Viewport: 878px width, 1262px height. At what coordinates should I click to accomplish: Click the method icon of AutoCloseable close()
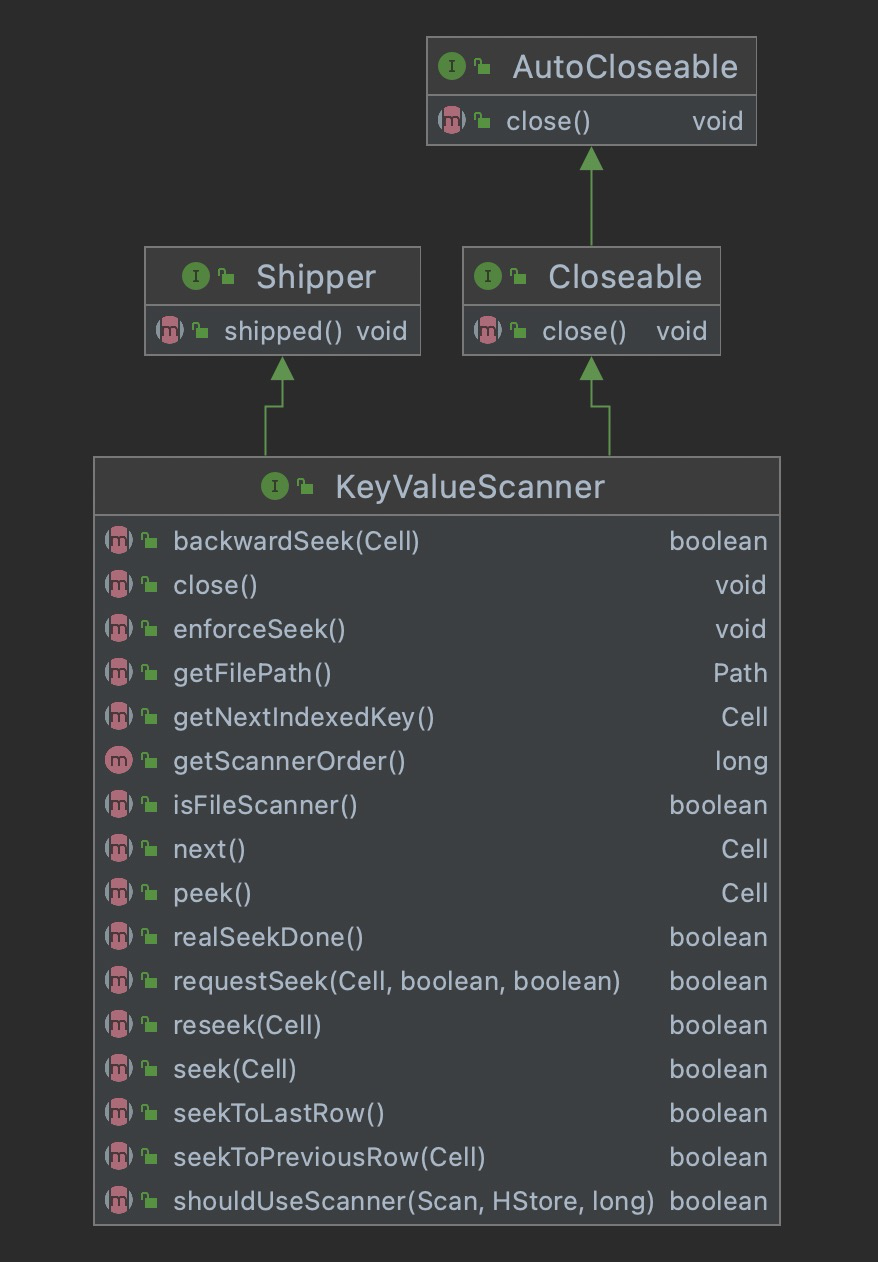[x=452, y=121]
